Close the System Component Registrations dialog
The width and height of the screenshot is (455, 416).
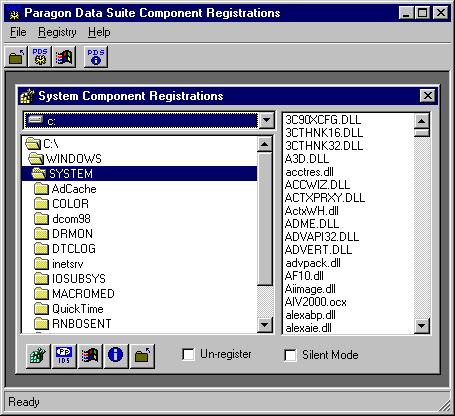(428, 96)
